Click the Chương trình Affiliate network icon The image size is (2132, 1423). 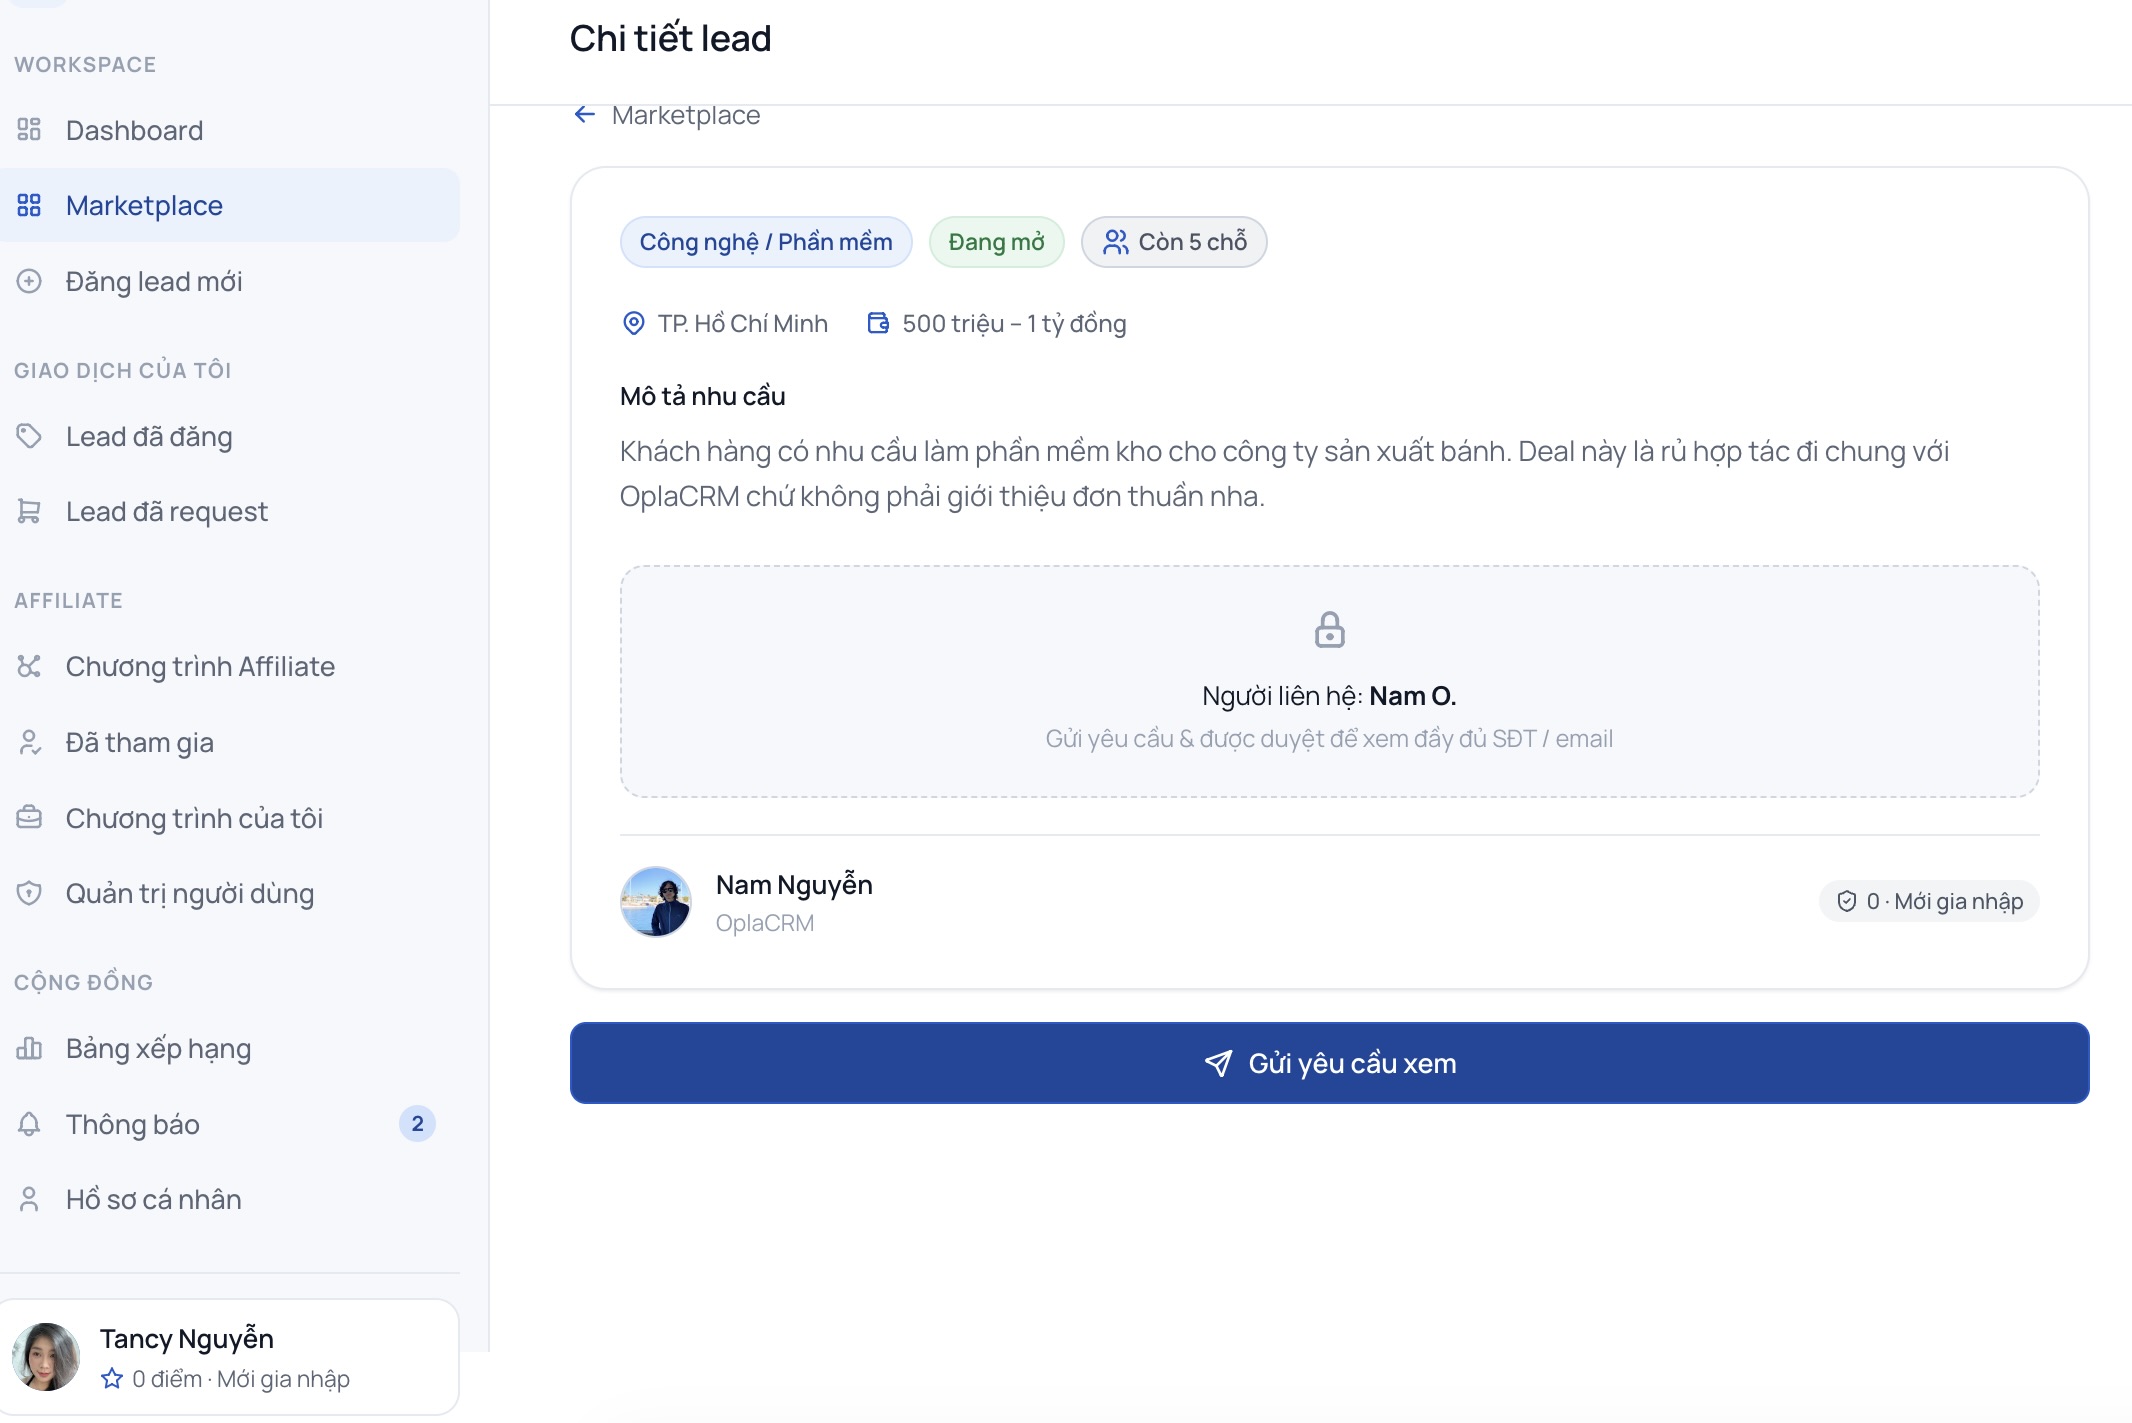[29, 666]
